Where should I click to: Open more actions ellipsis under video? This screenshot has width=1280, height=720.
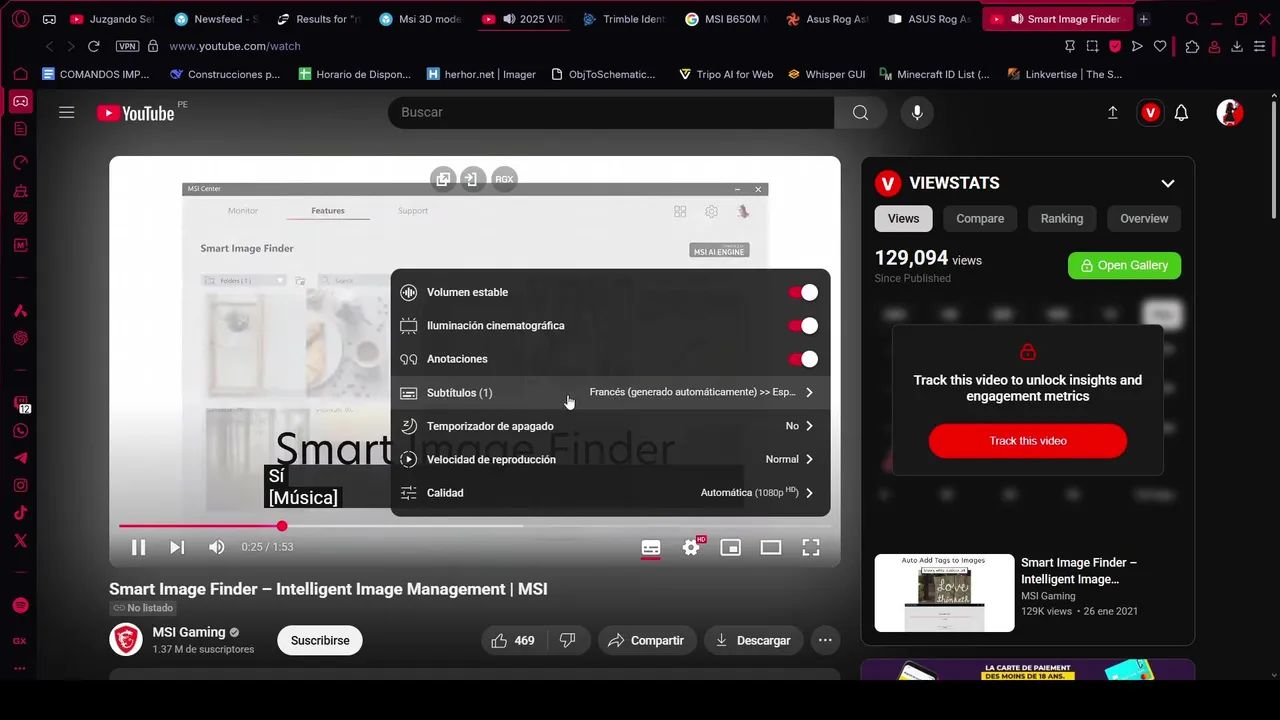pyautogui.click(x=825, y=640)
